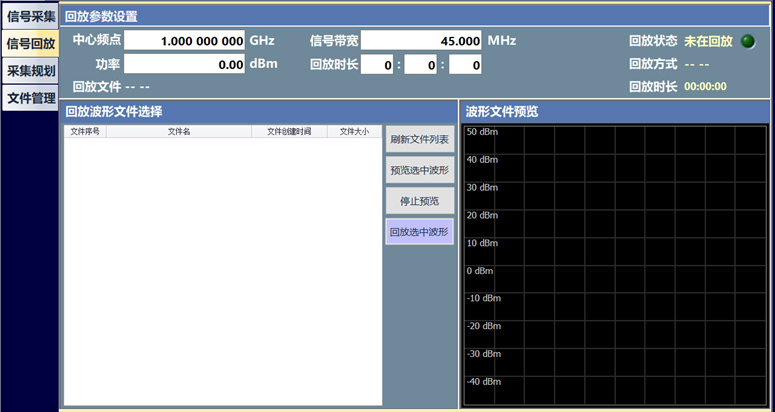Click the 未在回放 status text
Screen dimensions: 775x412
pos(708,41)
